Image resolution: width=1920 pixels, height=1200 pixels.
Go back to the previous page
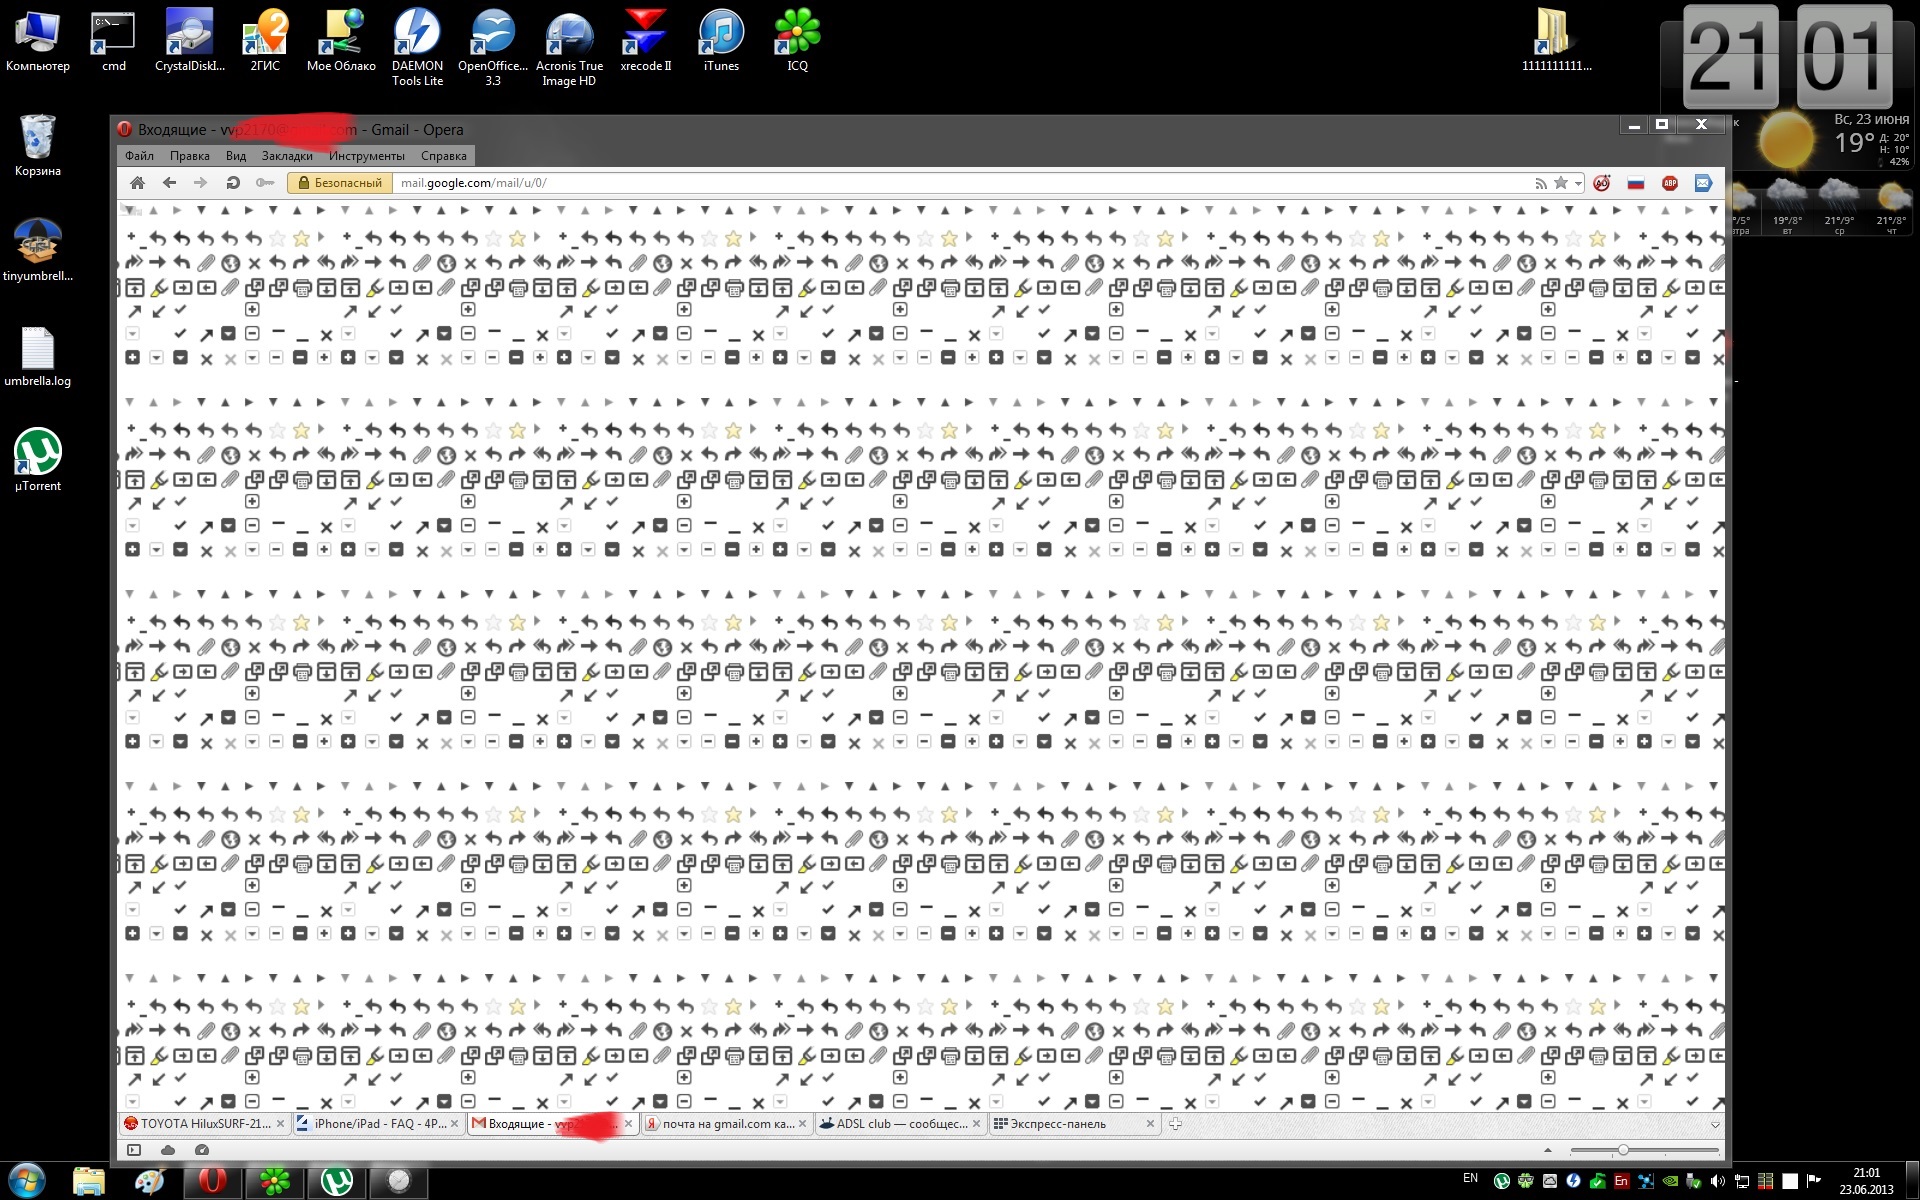pyautogui.click(x=169, y=183)
